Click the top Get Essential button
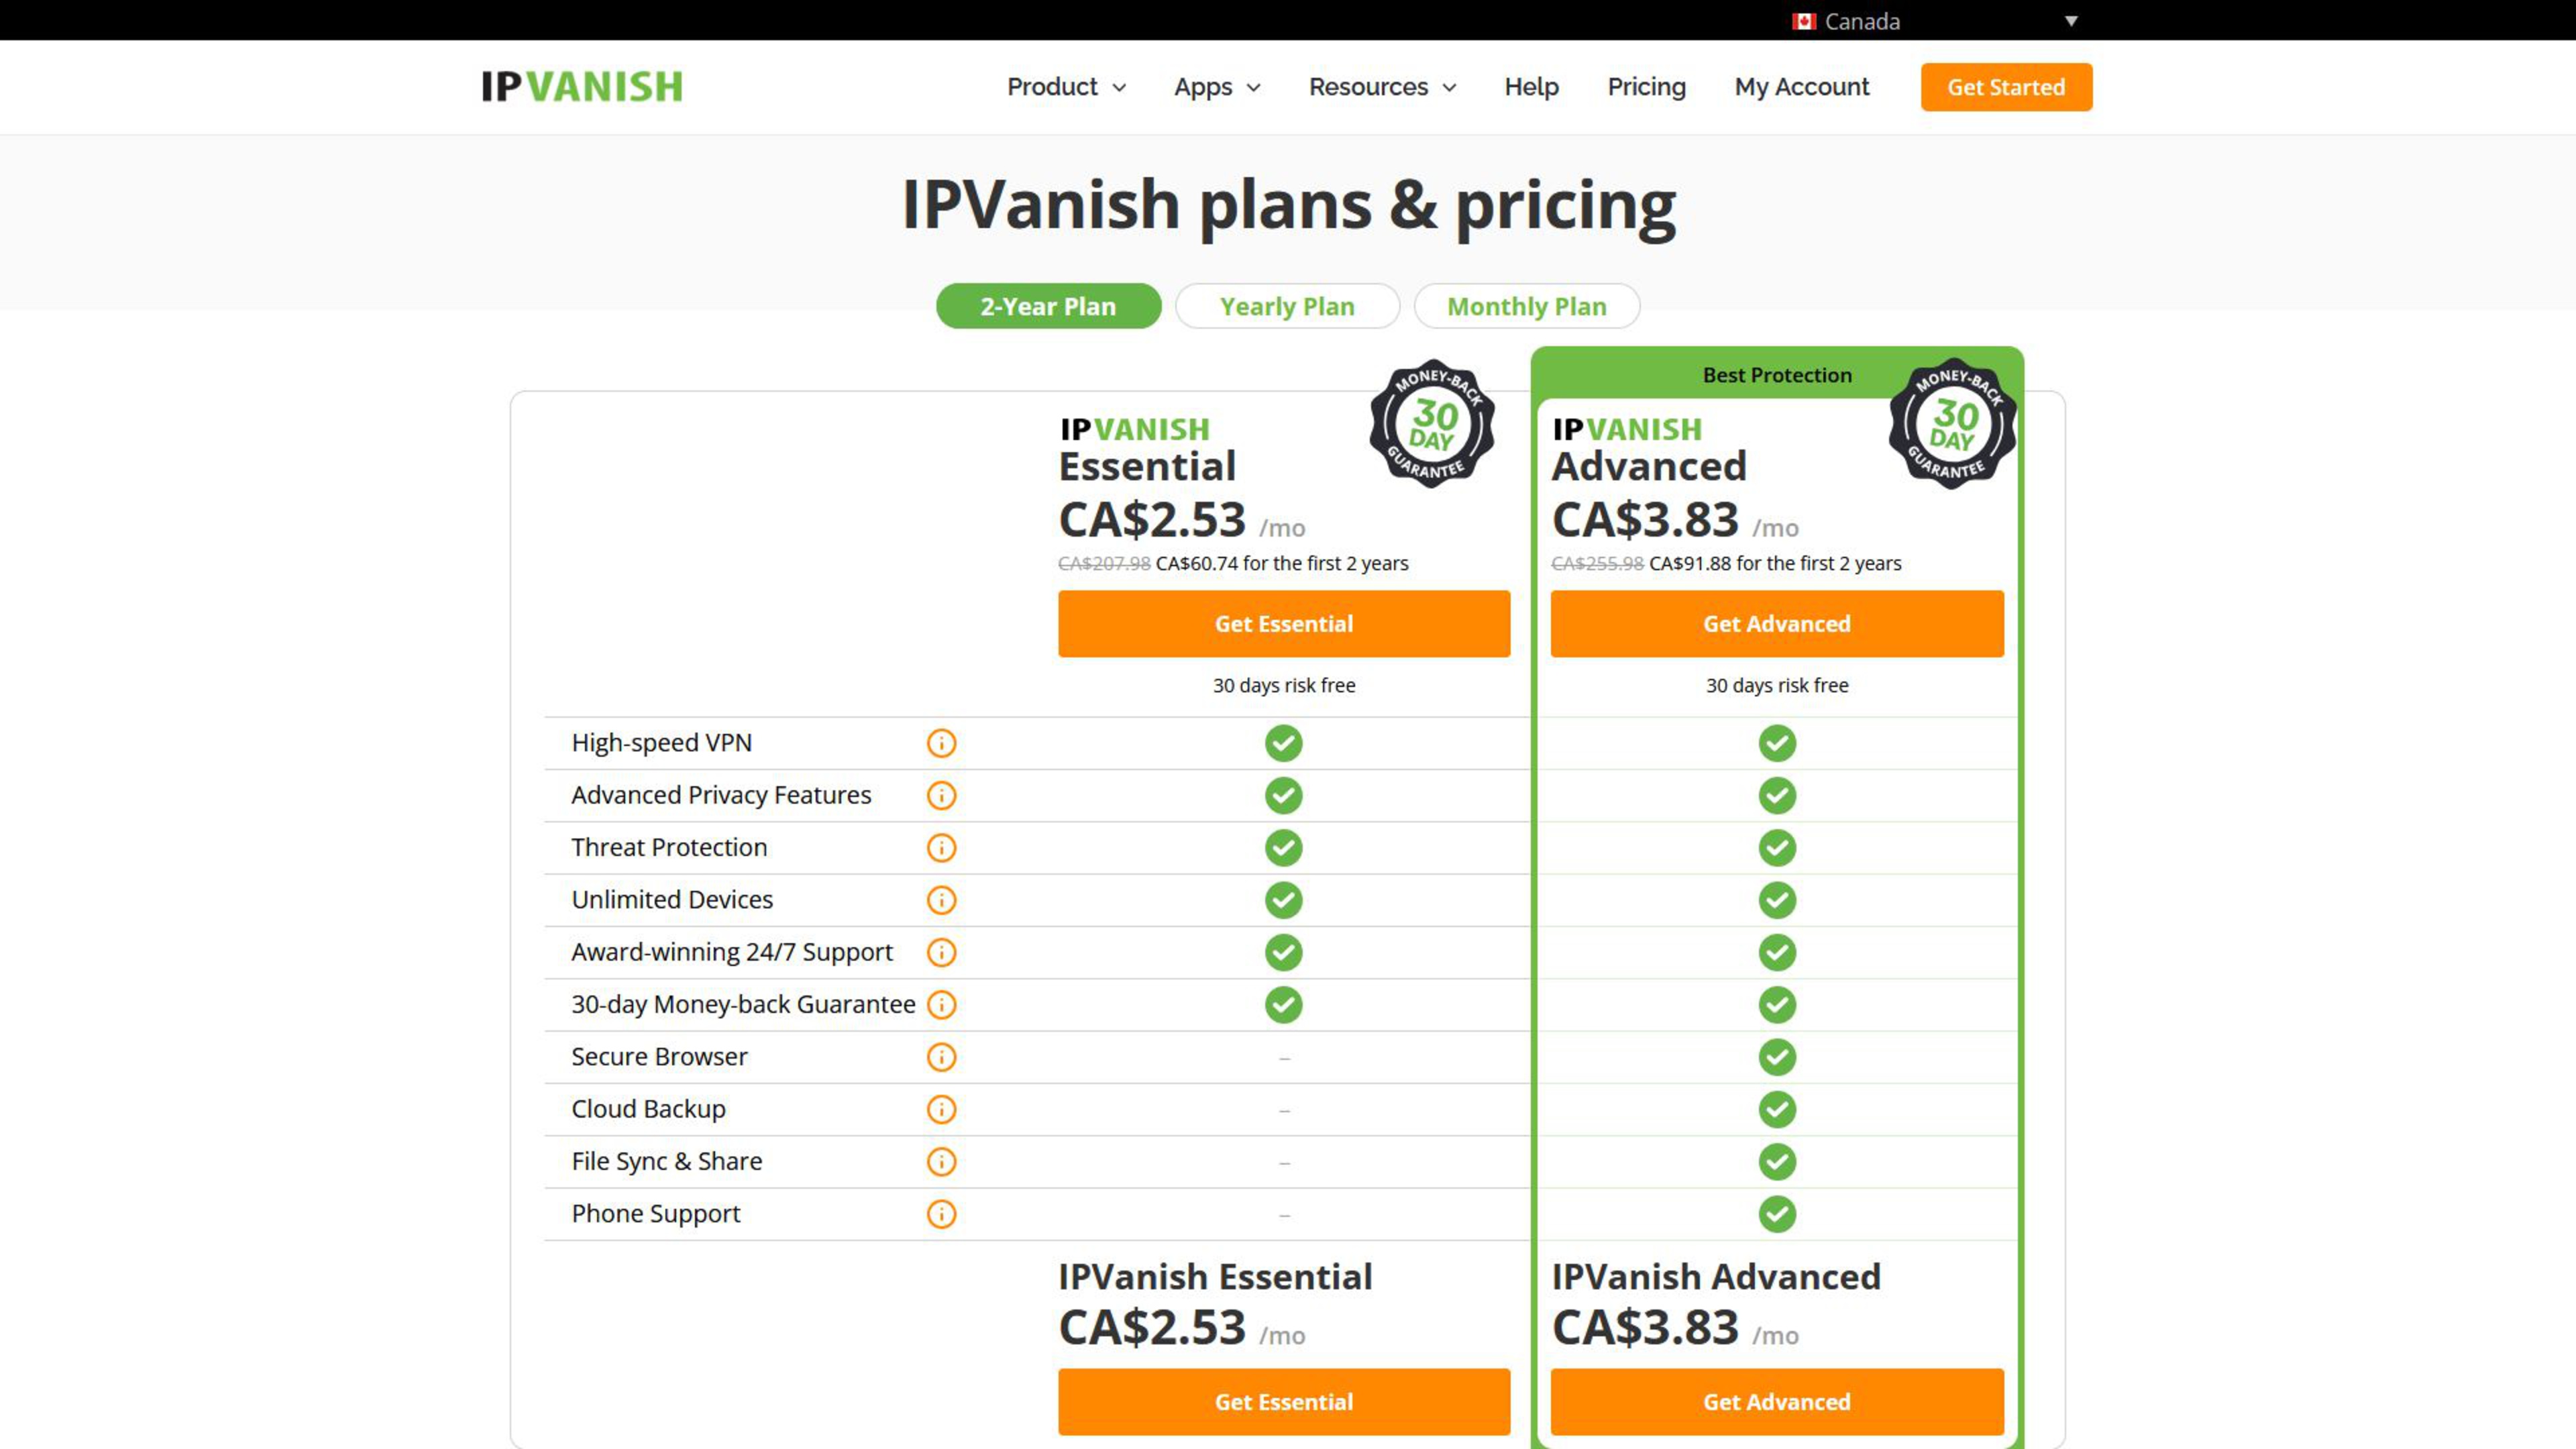 point(1284,624)
